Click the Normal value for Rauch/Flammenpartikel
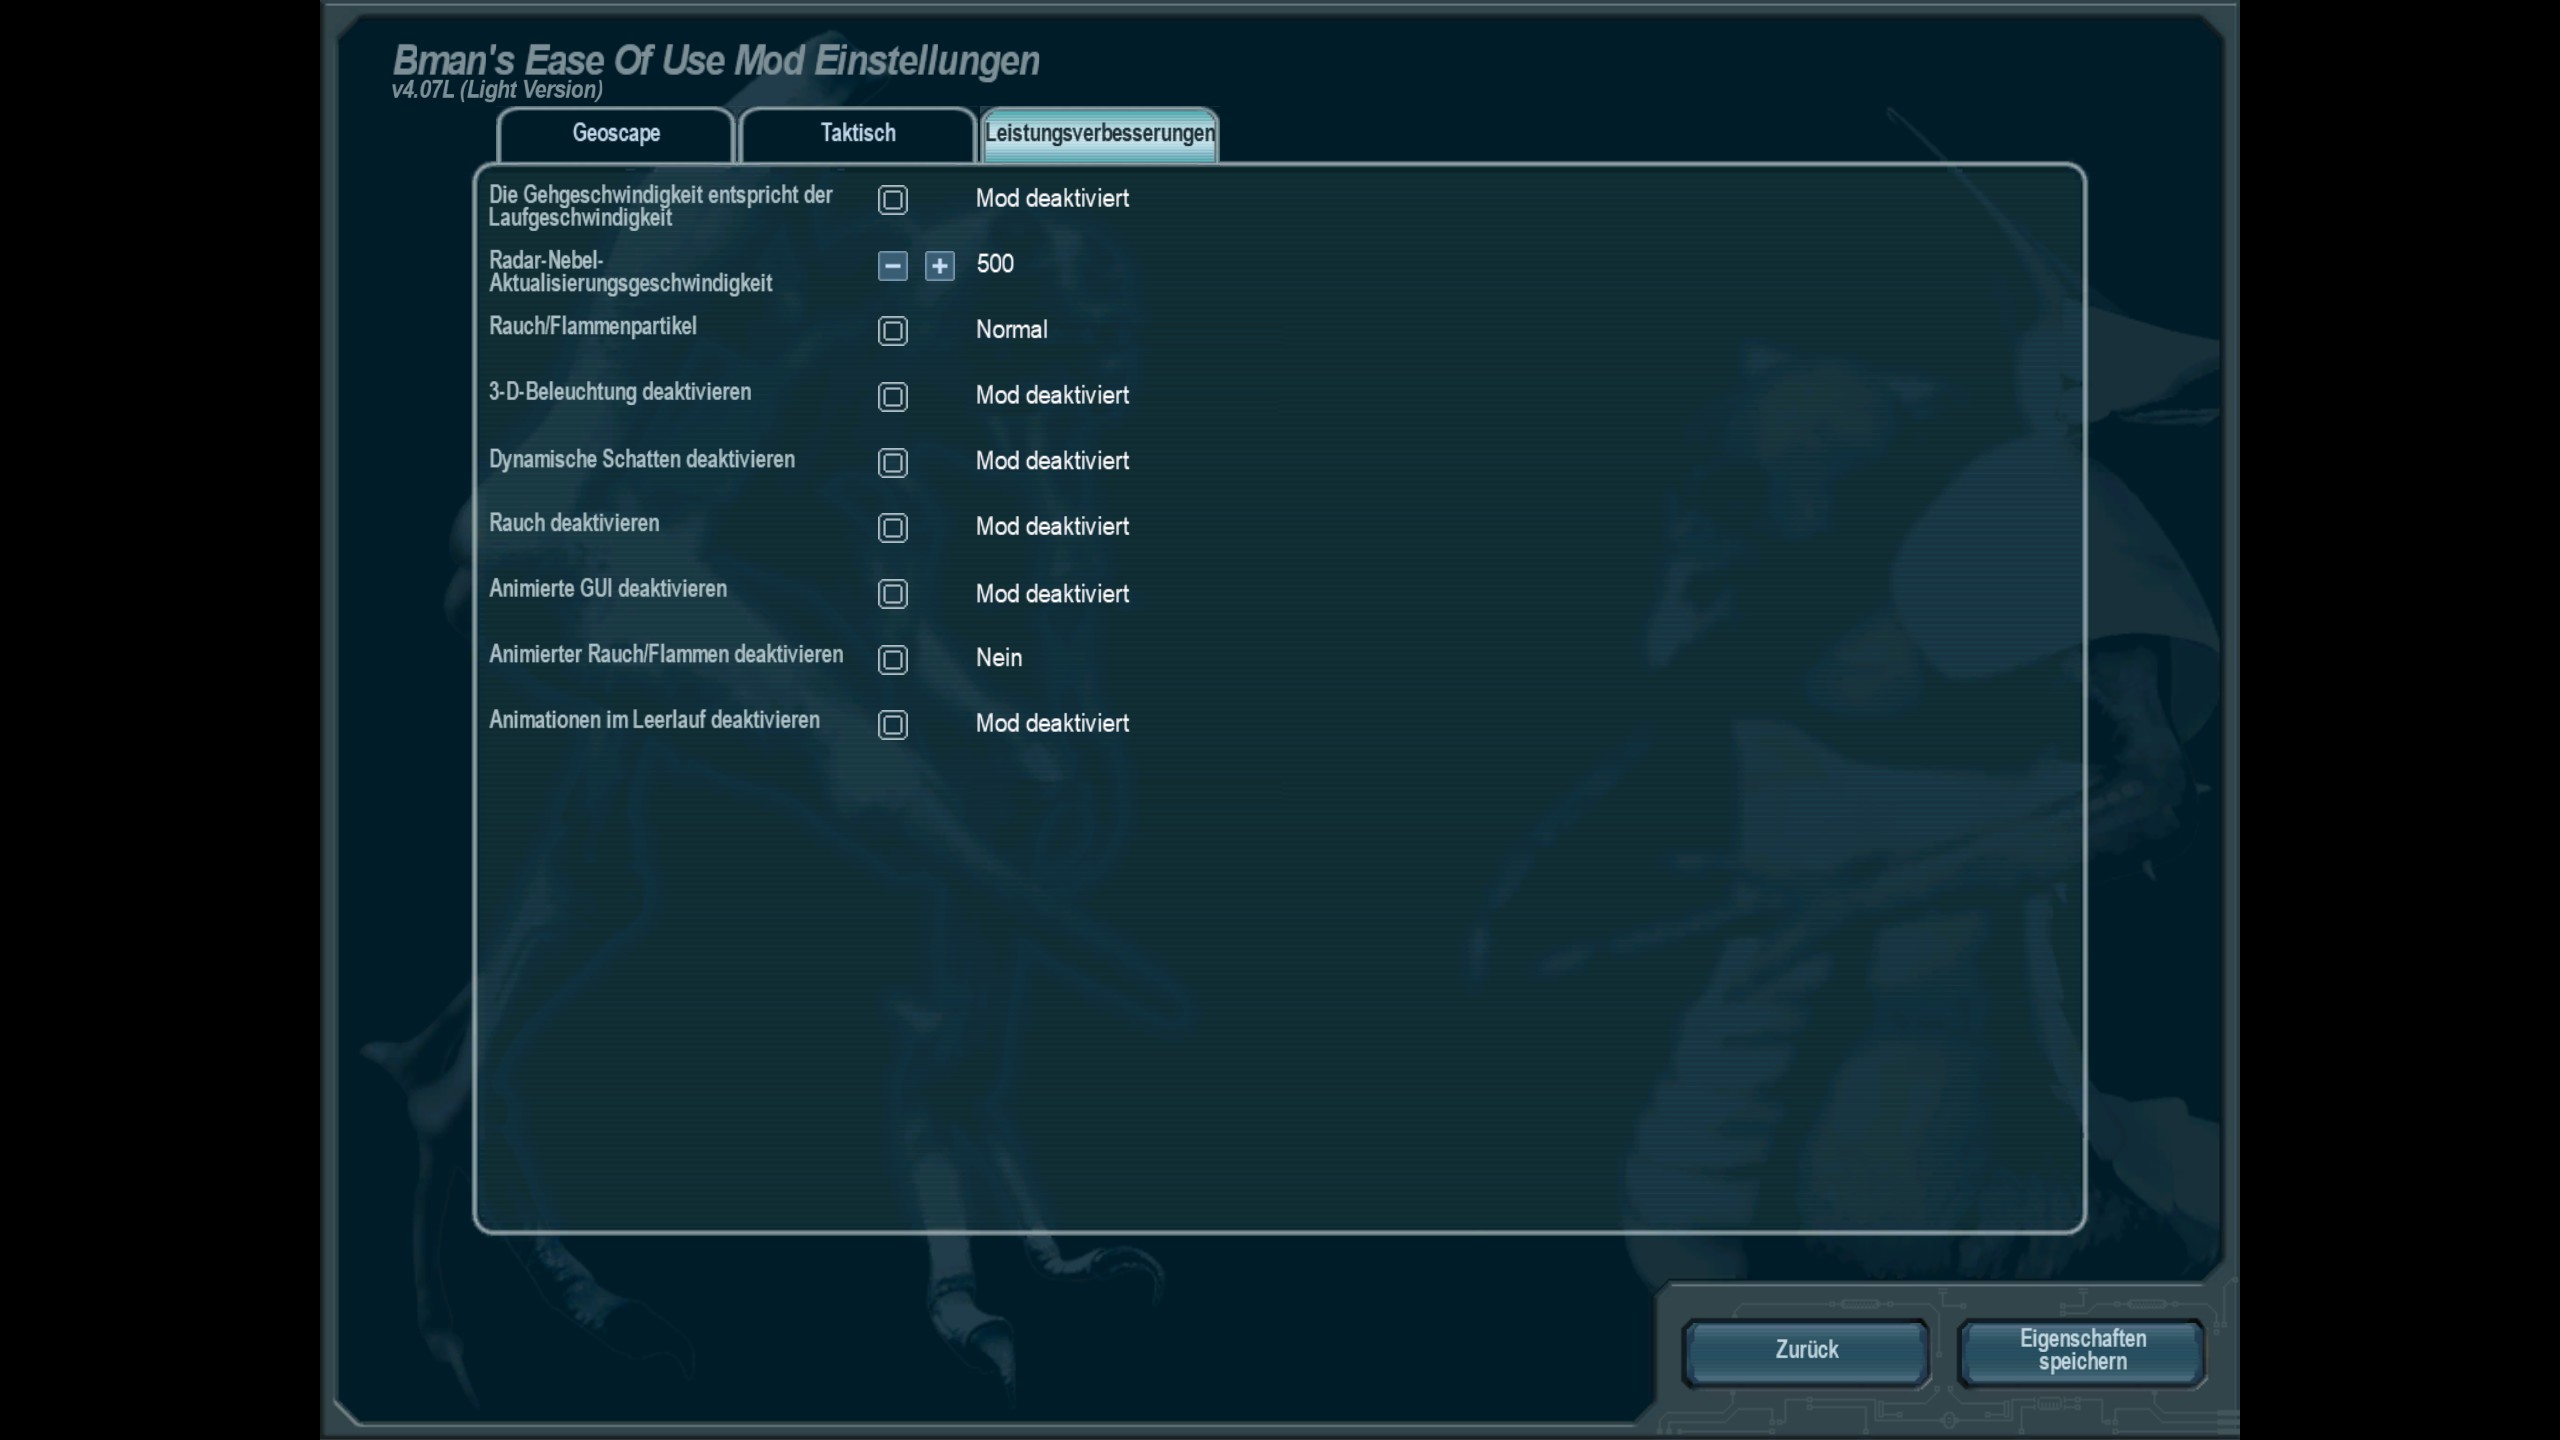This screenshot has width=2560, height=1440. [1011, 330]
